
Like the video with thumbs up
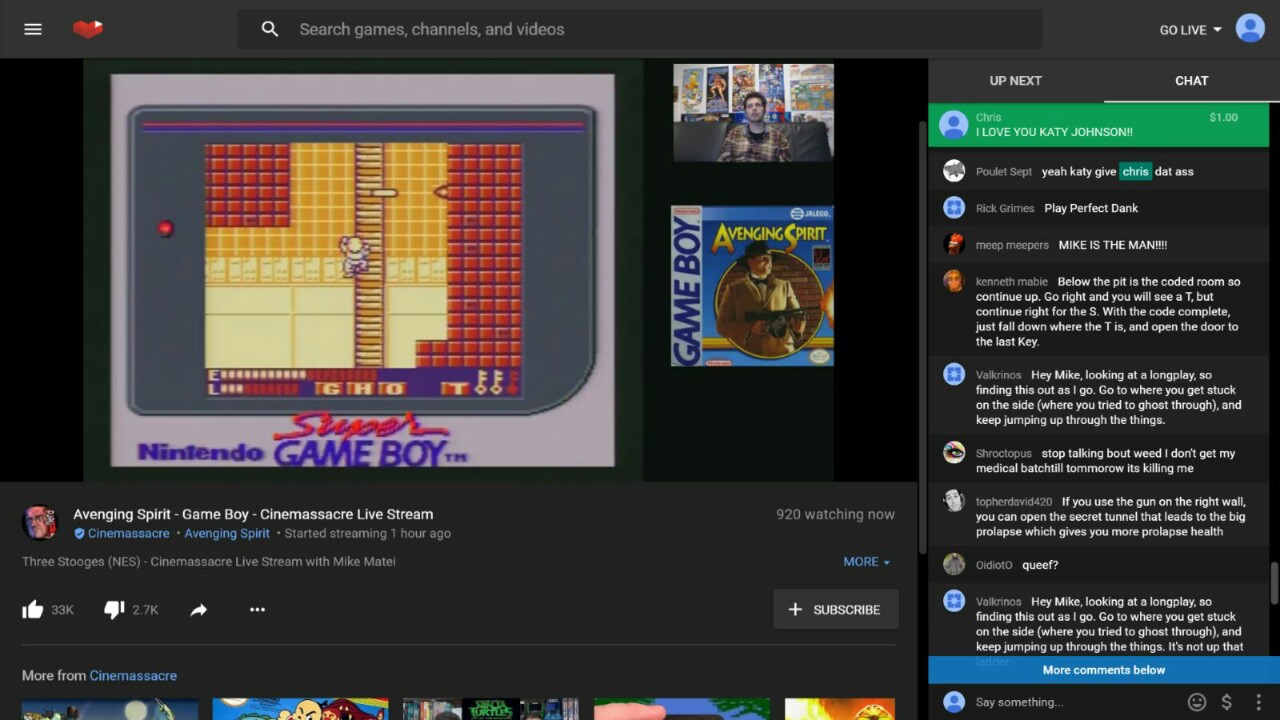click(x=33, y=609)
